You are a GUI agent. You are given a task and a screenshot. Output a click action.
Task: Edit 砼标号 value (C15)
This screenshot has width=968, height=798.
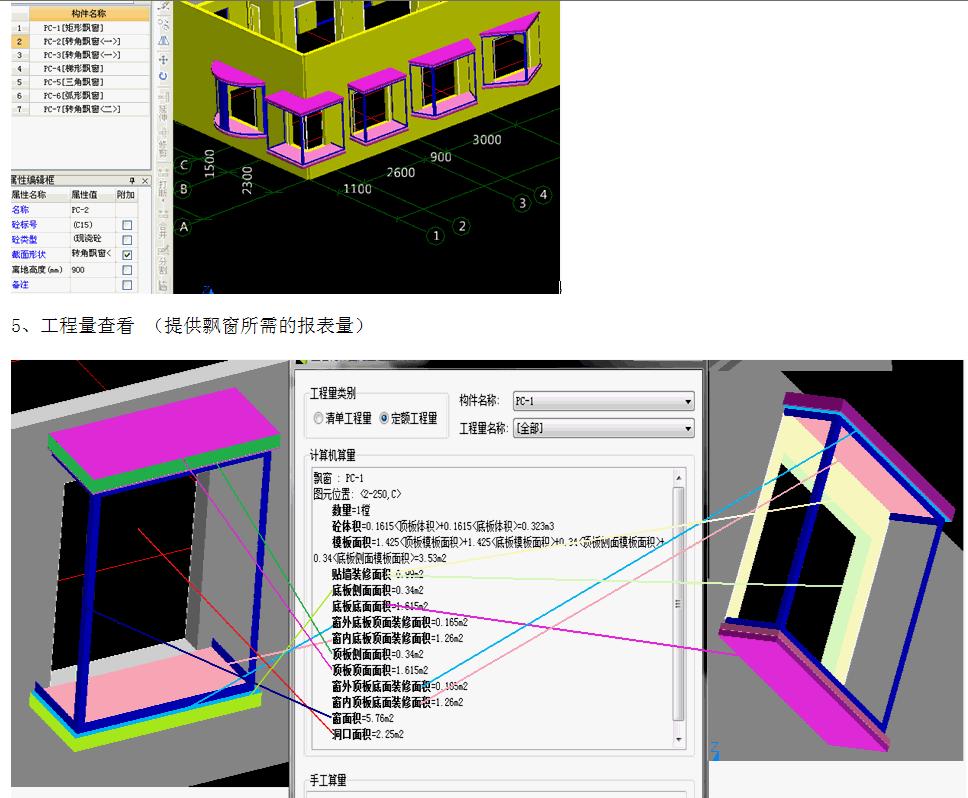[93, 225]
